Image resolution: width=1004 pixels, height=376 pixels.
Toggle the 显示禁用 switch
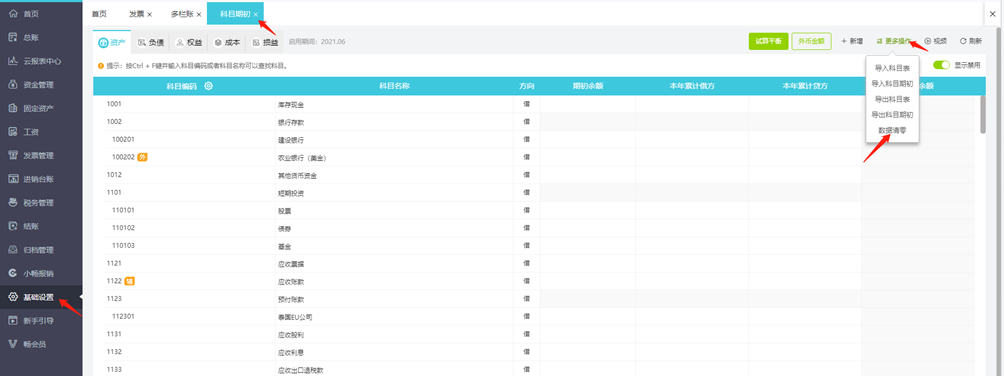pos(941,65)
